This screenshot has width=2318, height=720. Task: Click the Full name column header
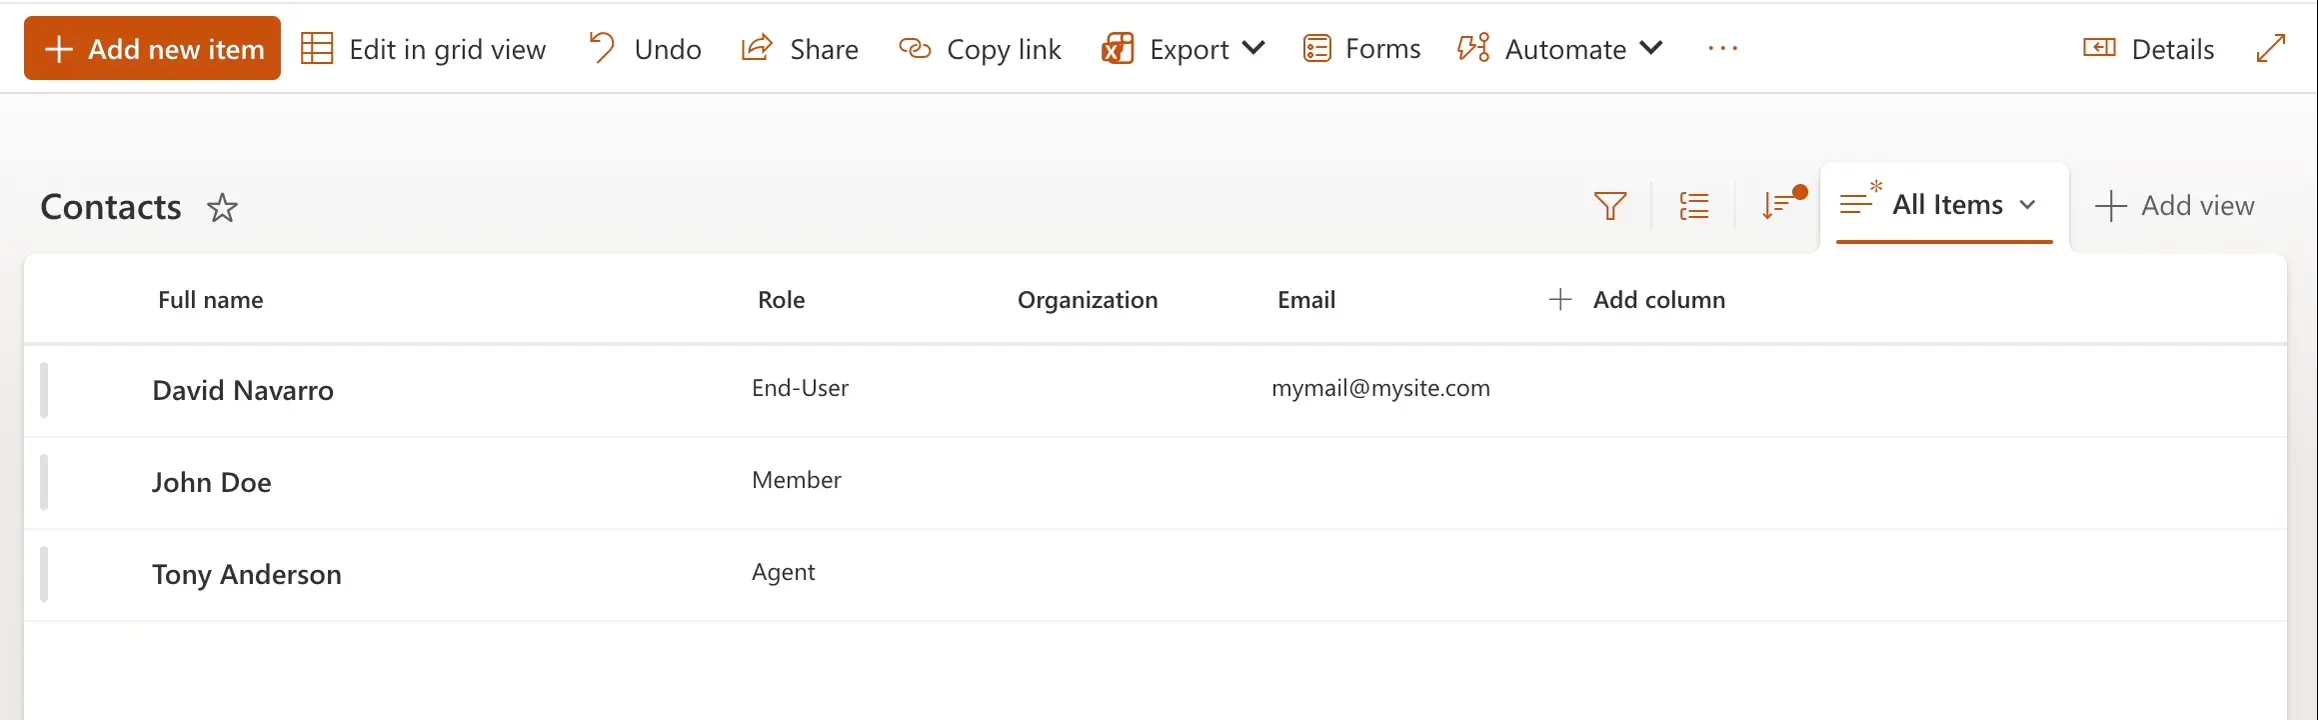(211, 300)
